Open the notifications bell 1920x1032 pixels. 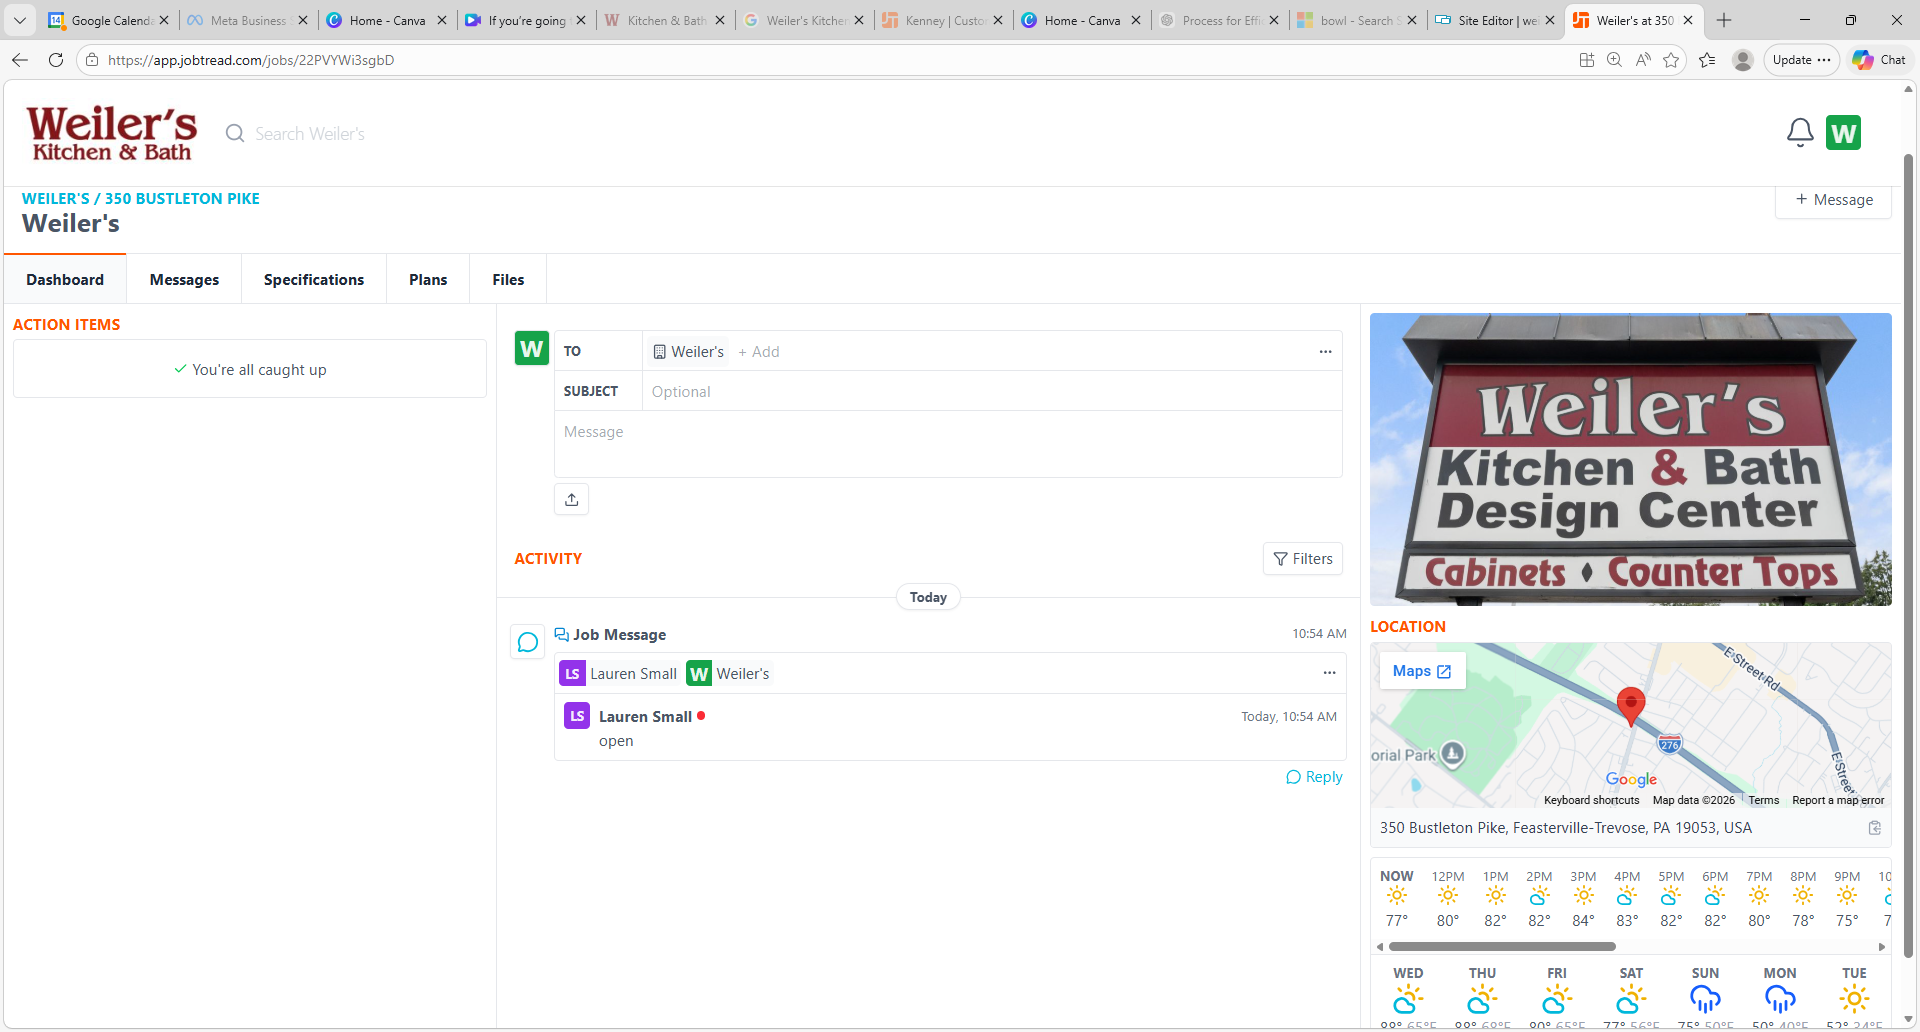1800,133
